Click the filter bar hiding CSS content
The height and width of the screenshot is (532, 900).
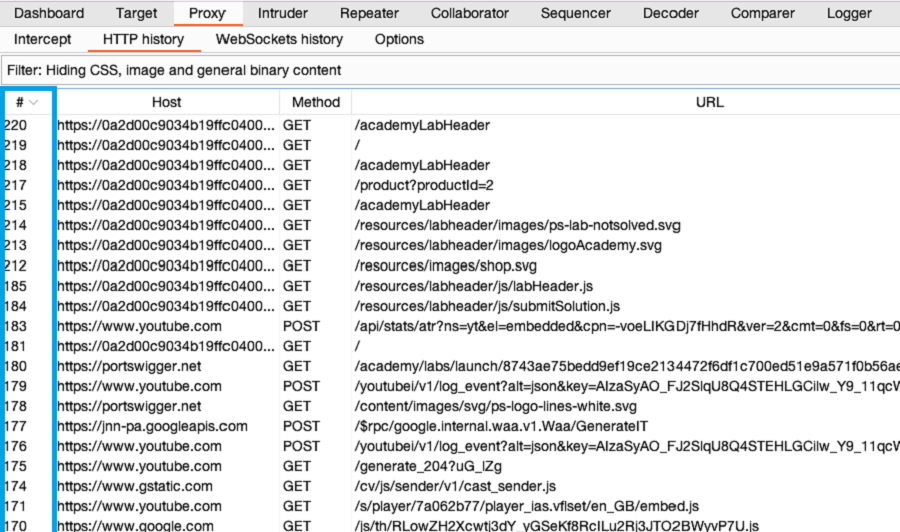point(450,71)
